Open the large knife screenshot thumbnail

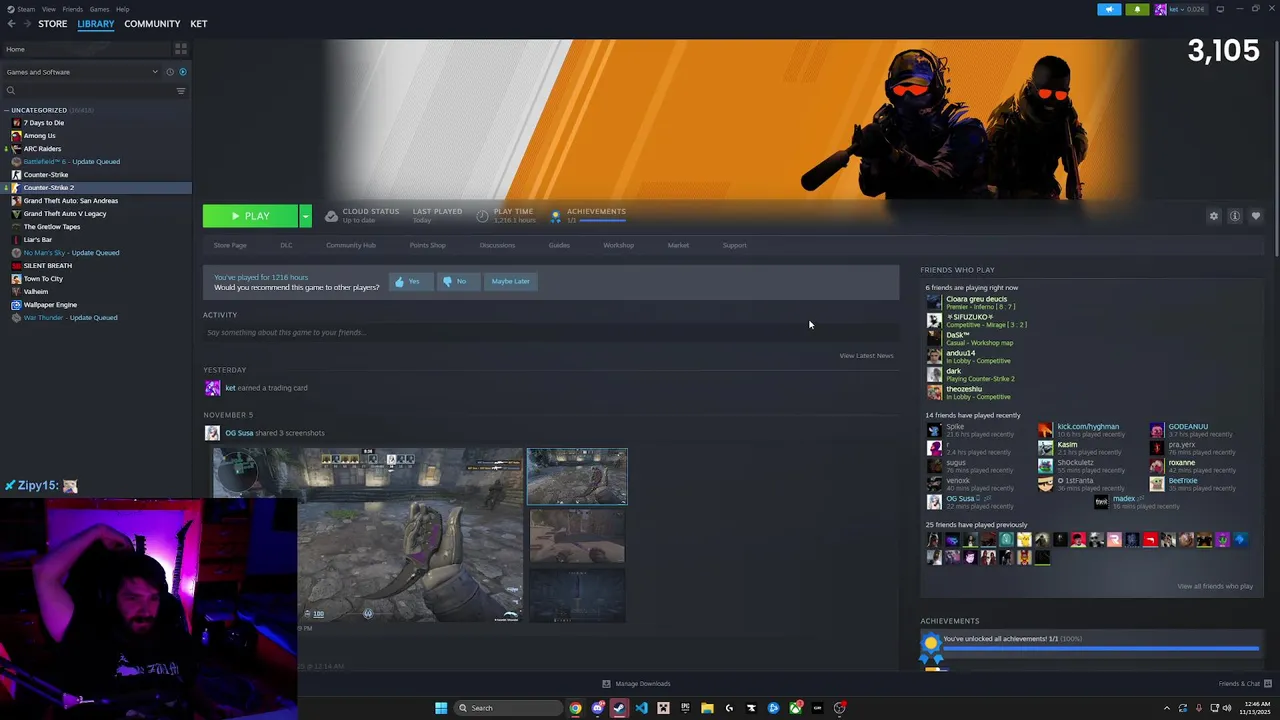368,535
